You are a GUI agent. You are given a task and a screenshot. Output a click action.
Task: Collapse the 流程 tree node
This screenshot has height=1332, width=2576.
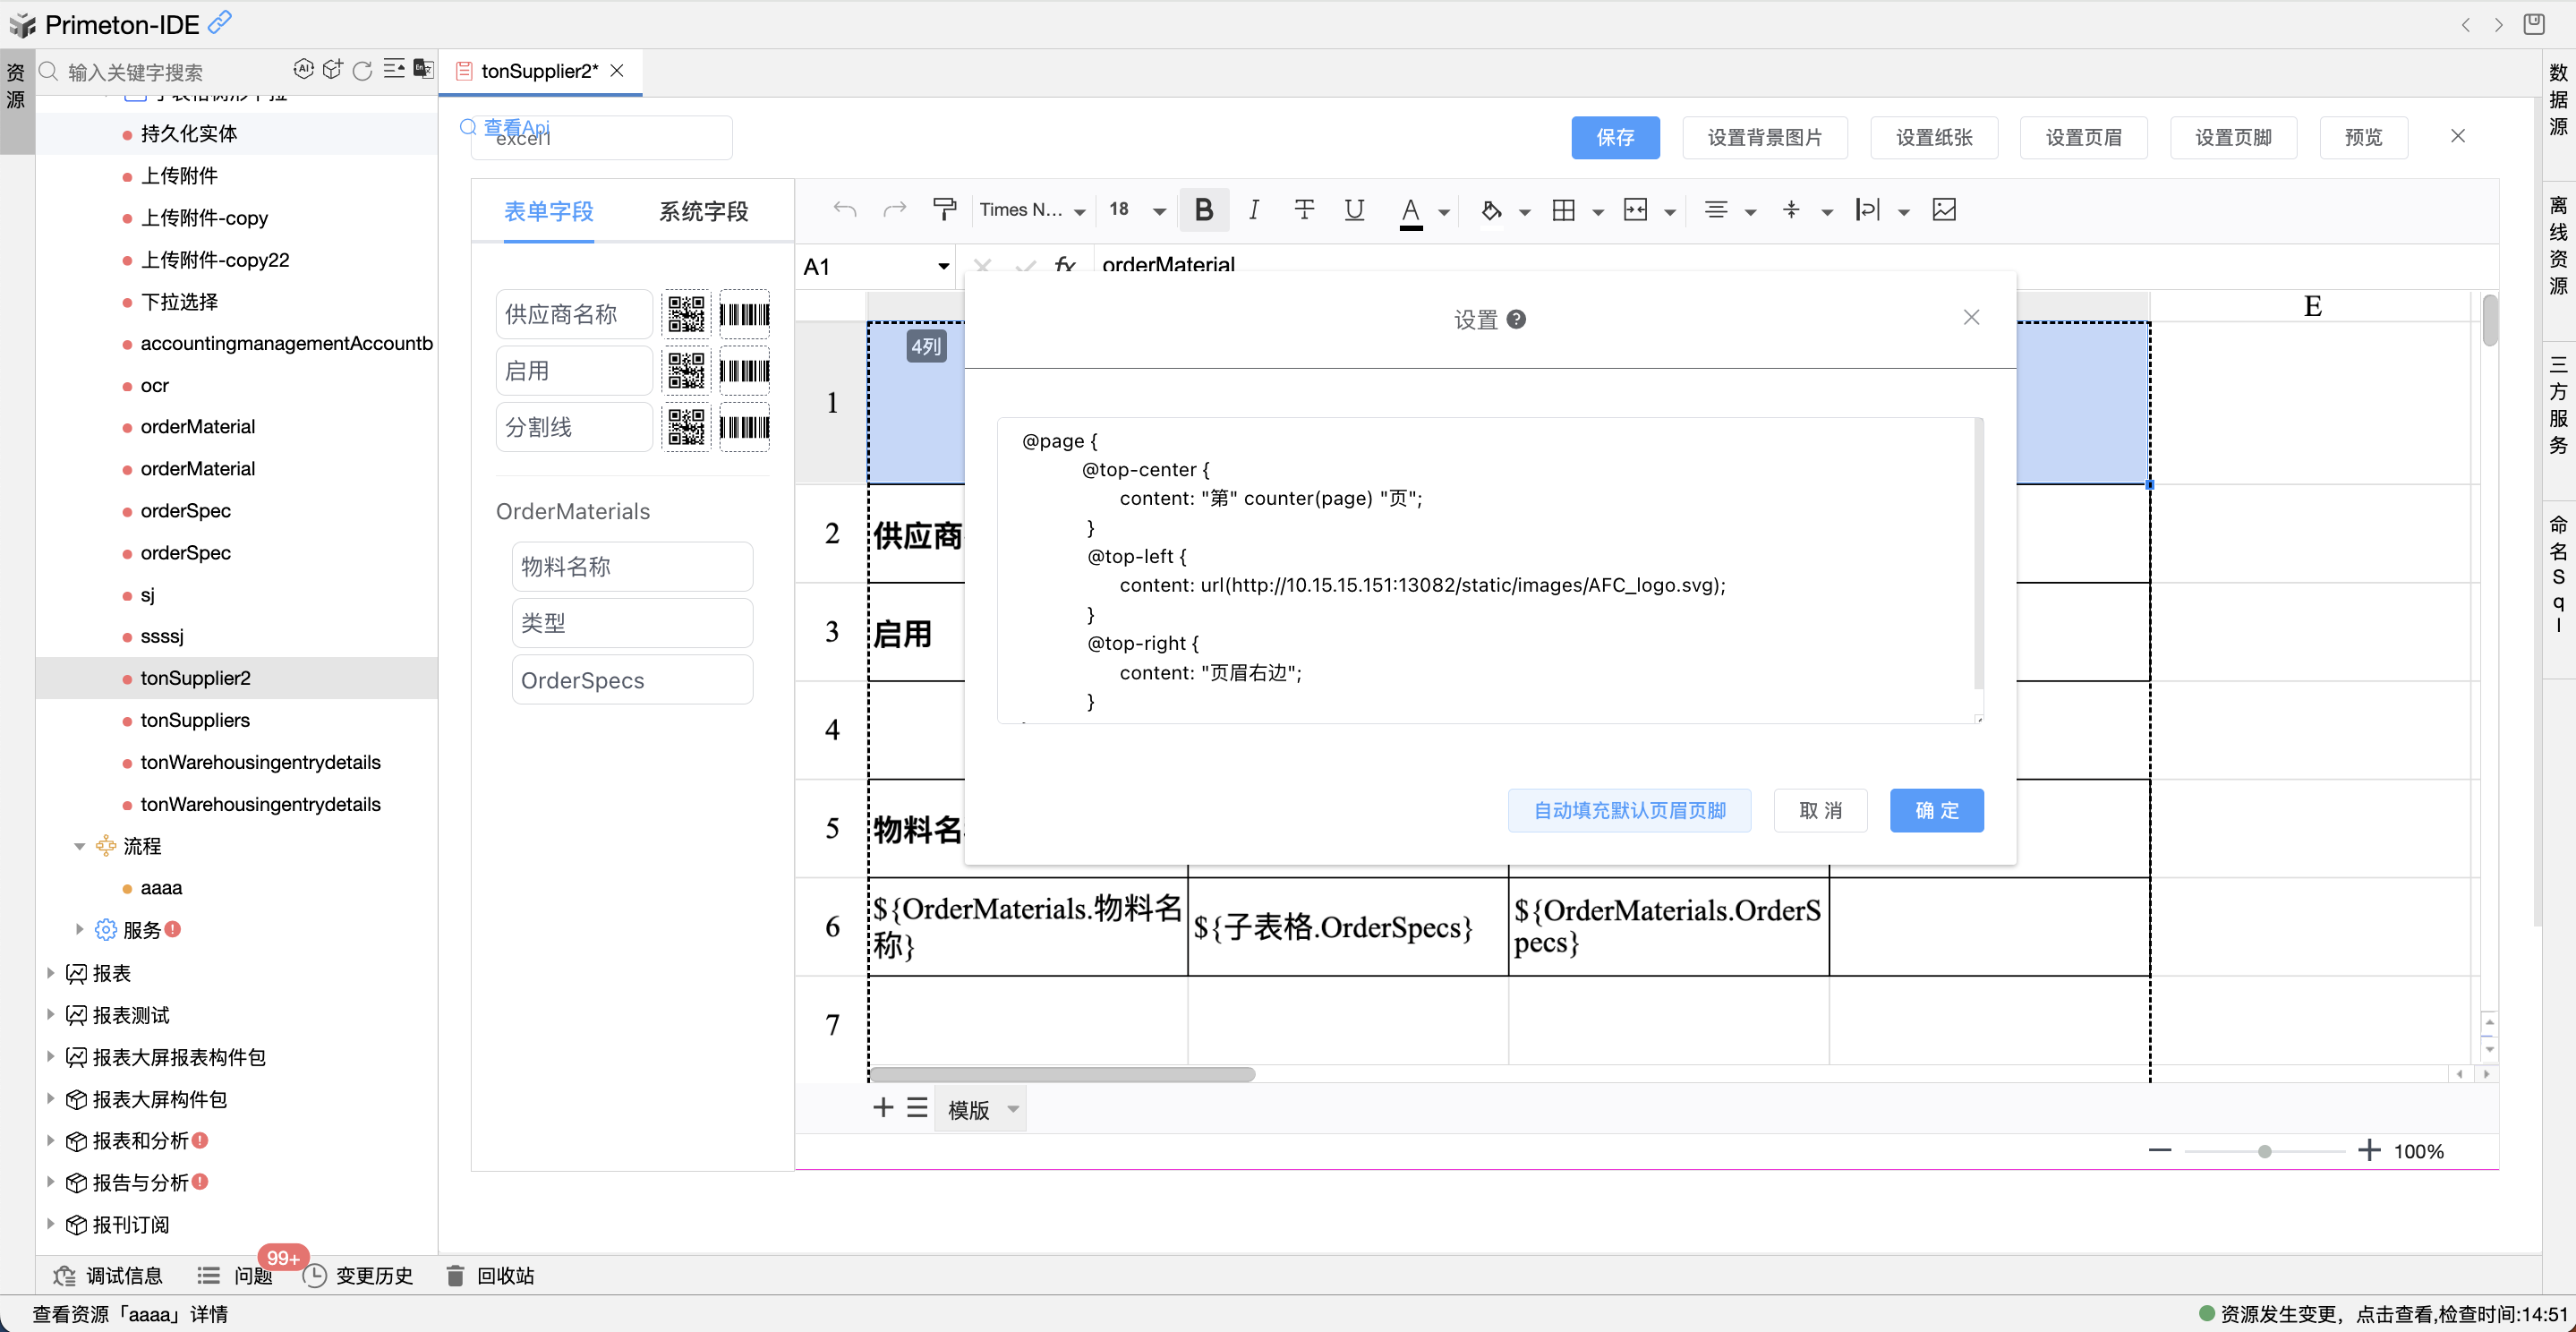tap(80, 846)
